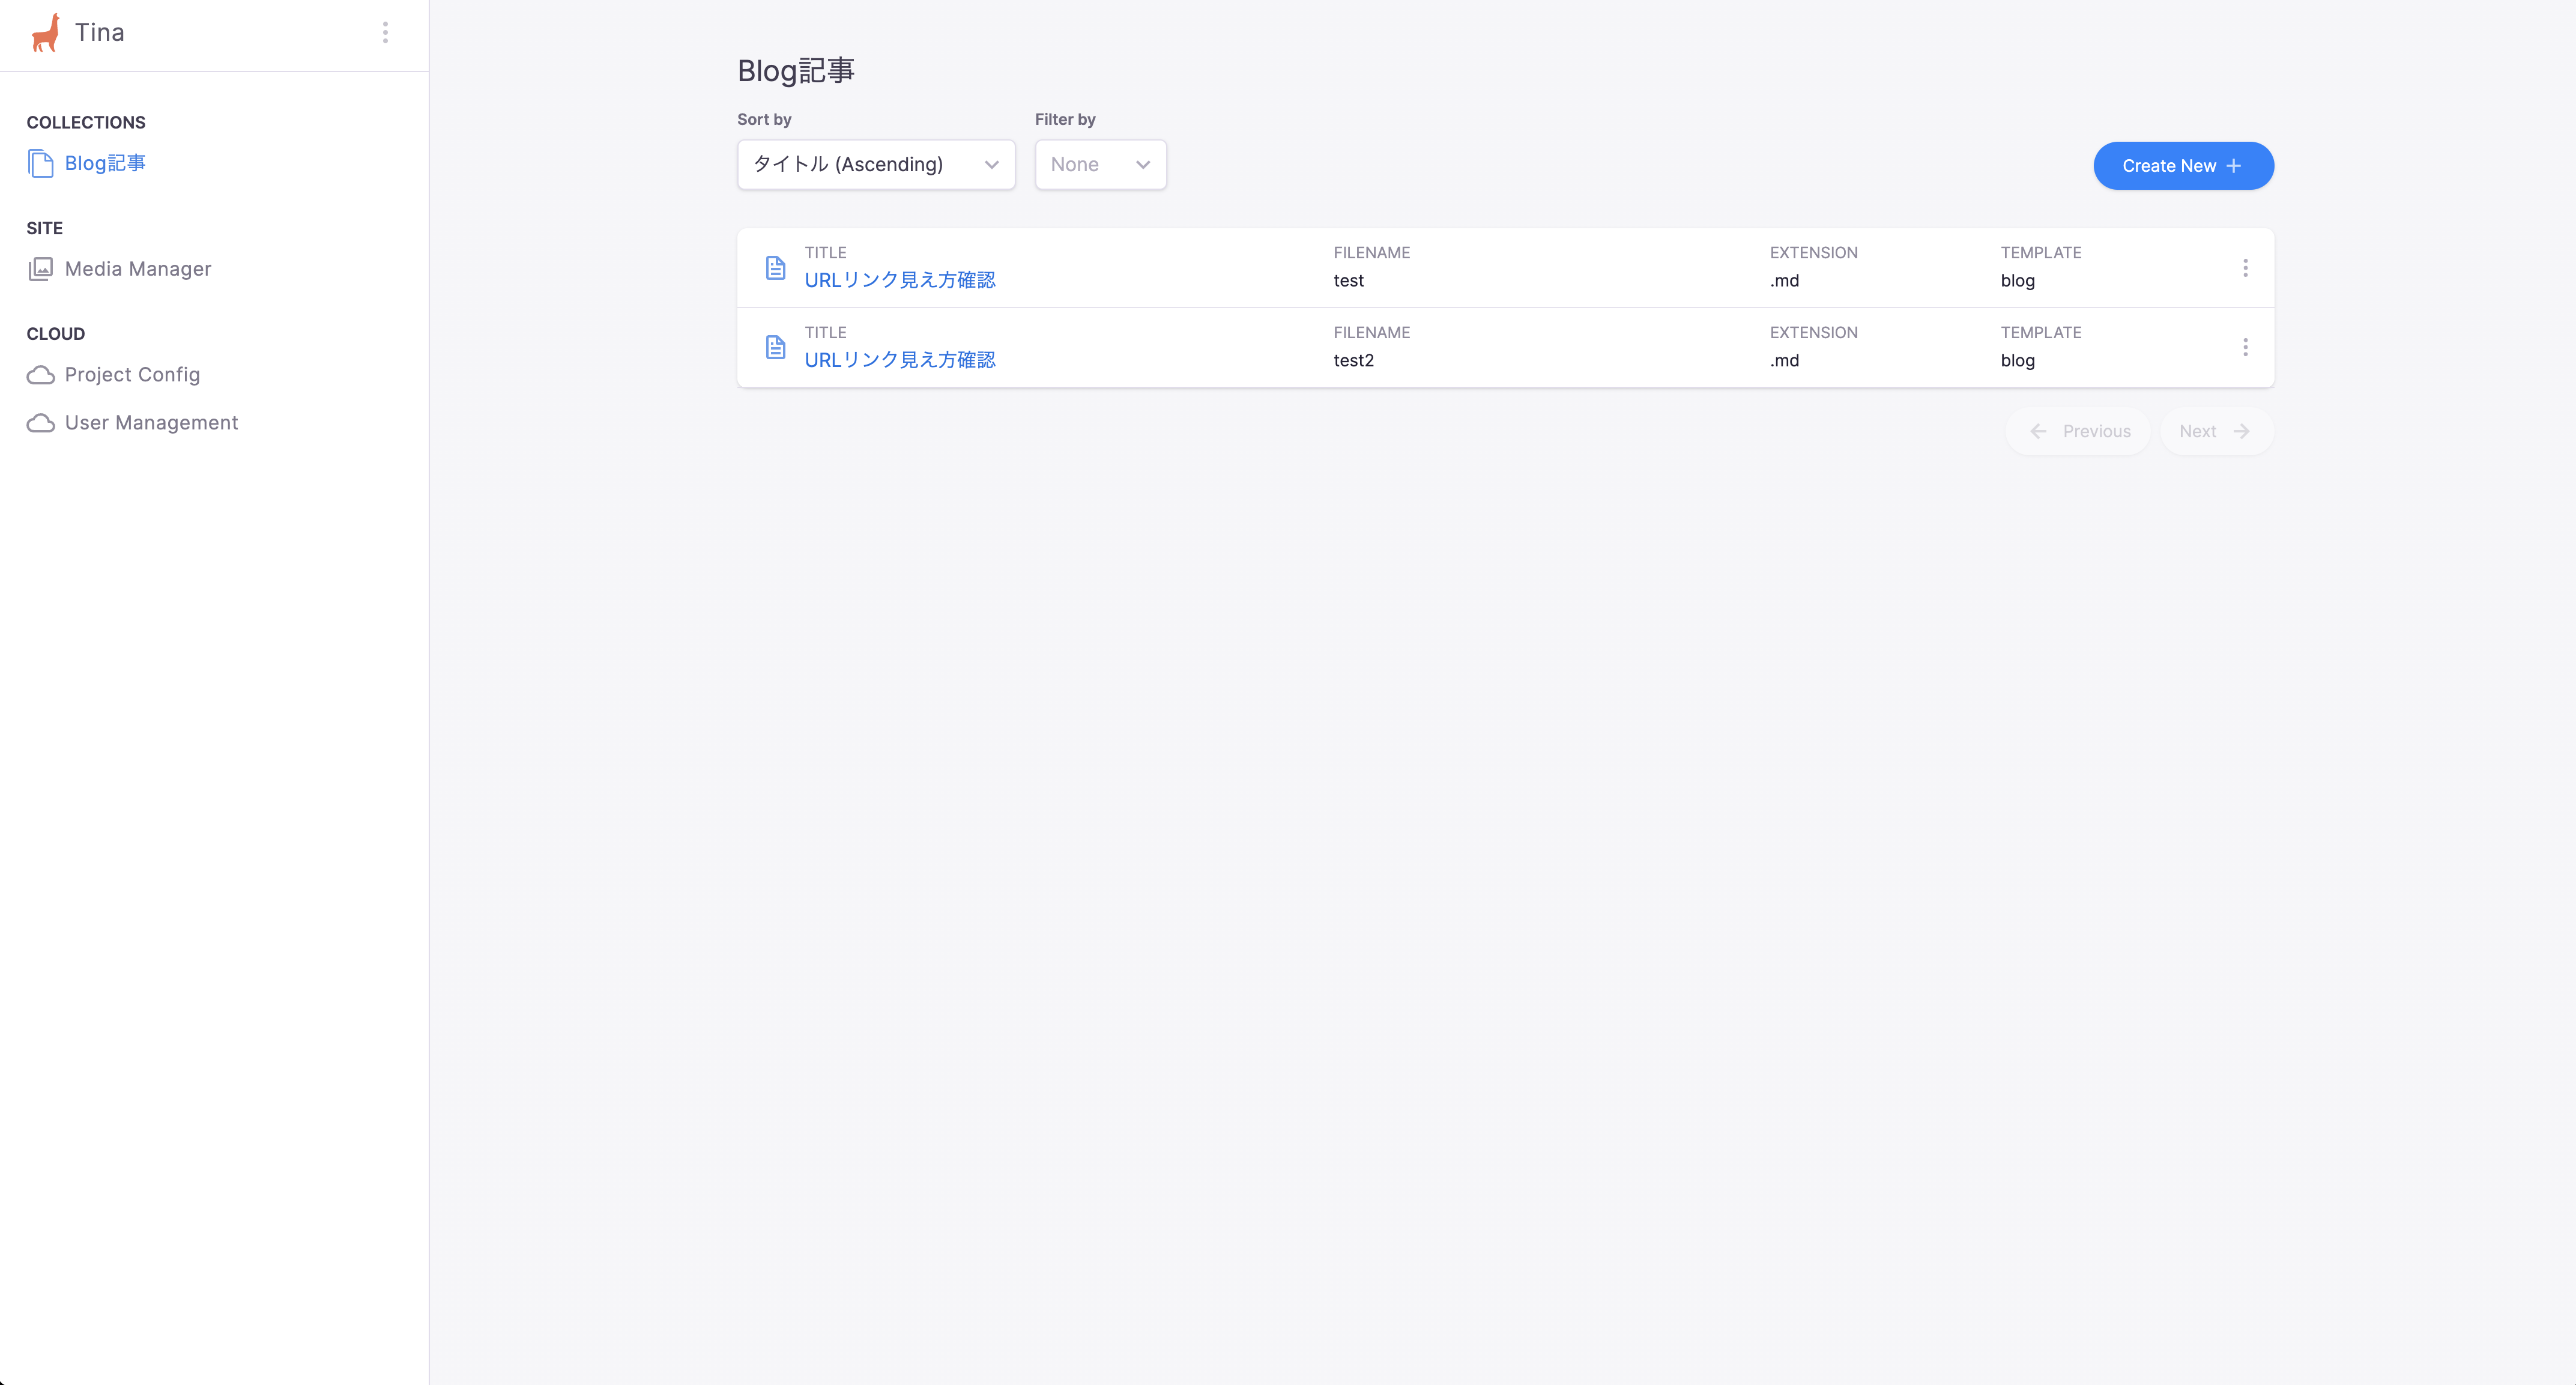Open the Filter by None dropdown

(x=1100, y=165)
